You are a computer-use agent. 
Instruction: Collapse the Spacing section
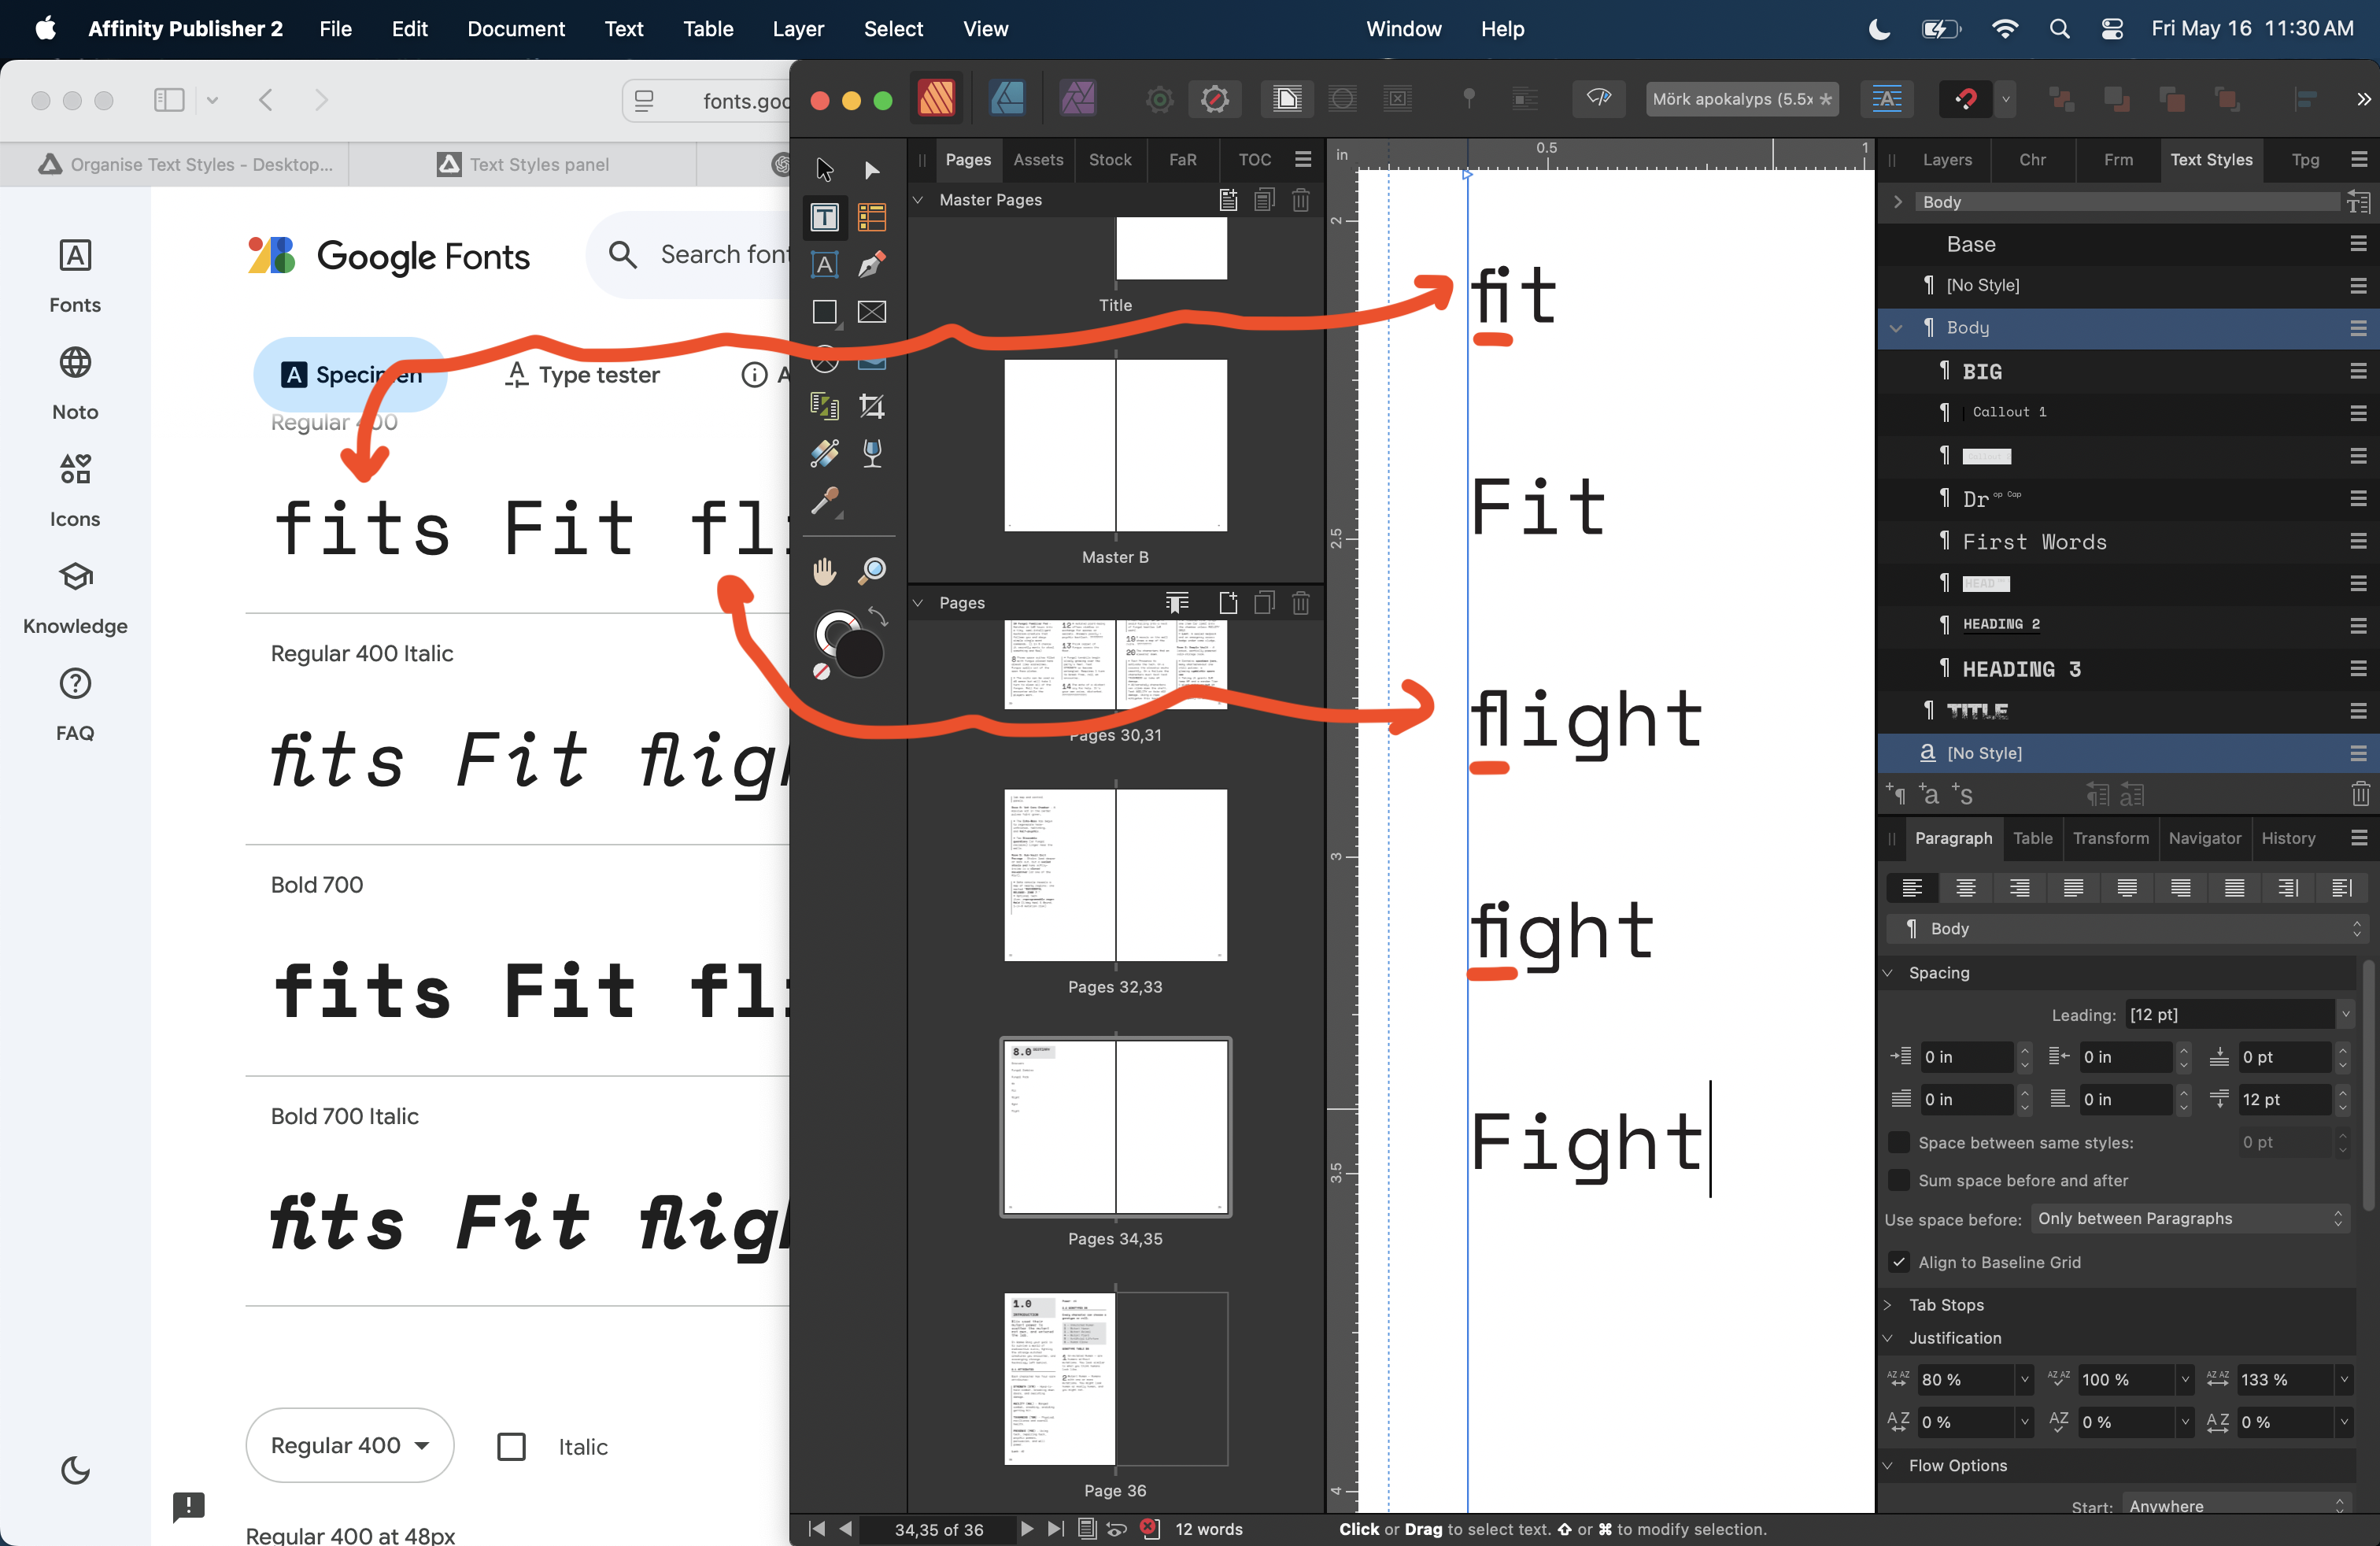coord(1888,973)
